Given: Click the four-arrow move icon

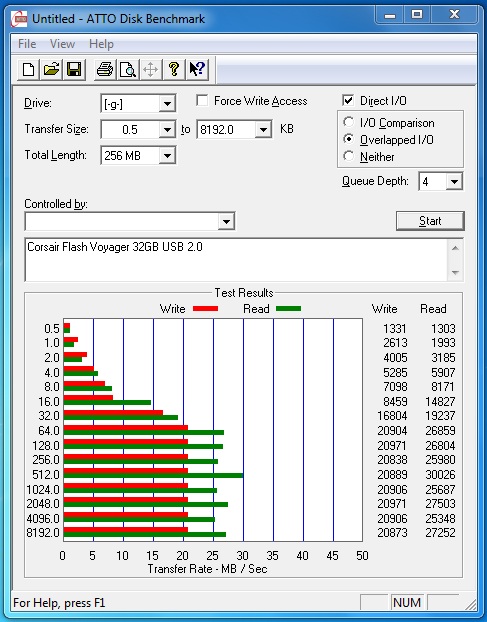Looking at the screenshot, I should click(x=151, y=69).
